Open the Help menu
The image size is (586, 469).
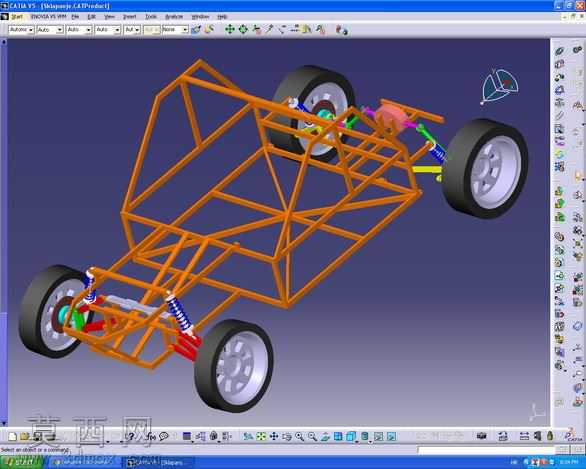click(x=222, y=17)
